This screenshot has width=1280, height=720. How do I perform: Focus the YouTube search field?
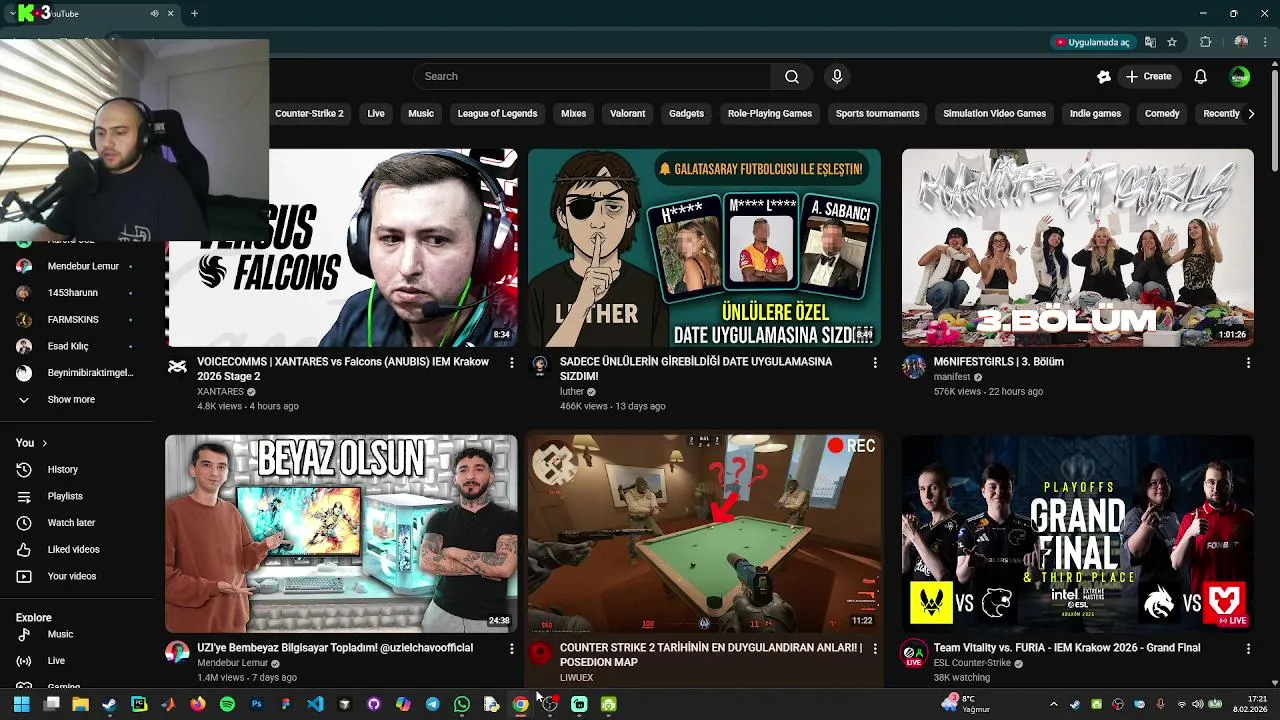592,76
